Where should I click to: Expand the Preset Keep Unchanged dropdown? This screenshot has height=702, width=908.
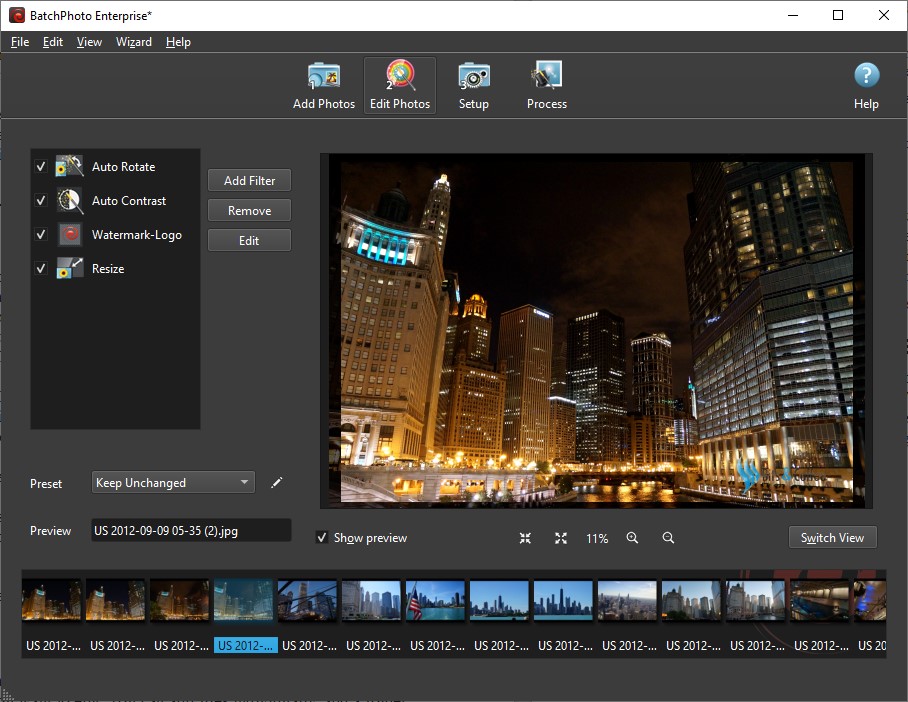pos(173,482)
